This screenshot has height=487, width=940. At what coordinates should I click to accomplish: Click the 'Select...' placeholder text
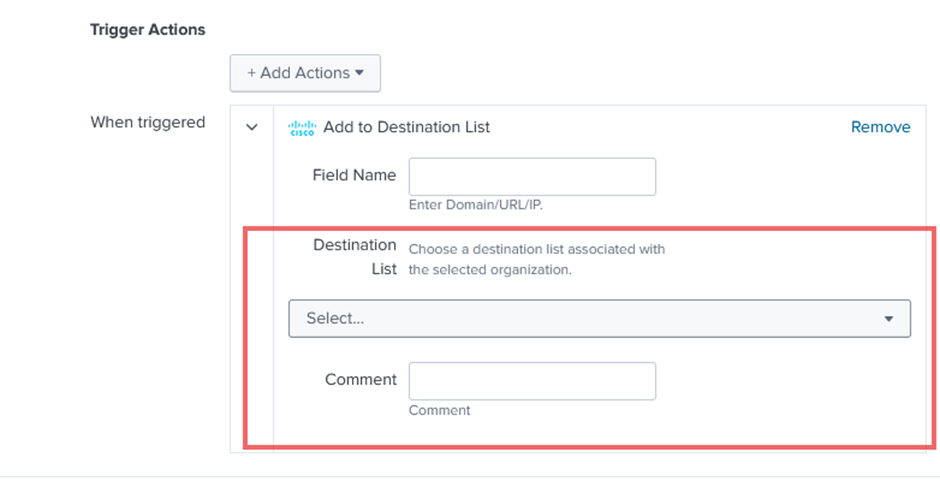click(335, 318)
